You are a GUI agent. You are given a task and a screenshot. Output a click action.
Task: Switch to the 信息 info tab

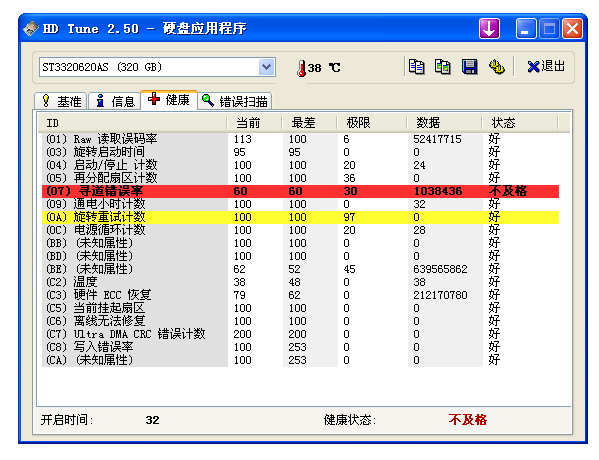(x=115, y=101)
